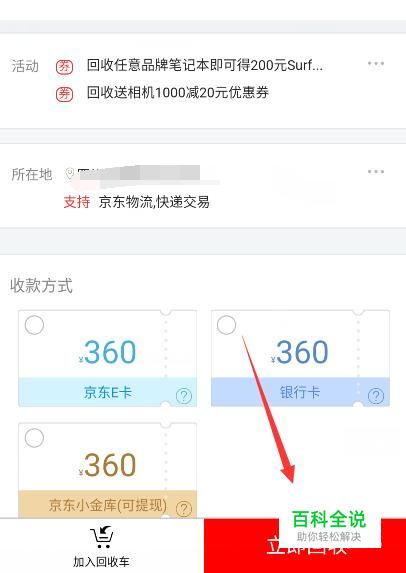Screen dimensions: 406x573
Task: Open help icon on 京东小金库 card
Action: pyautogui.click(x=183, y=508)
